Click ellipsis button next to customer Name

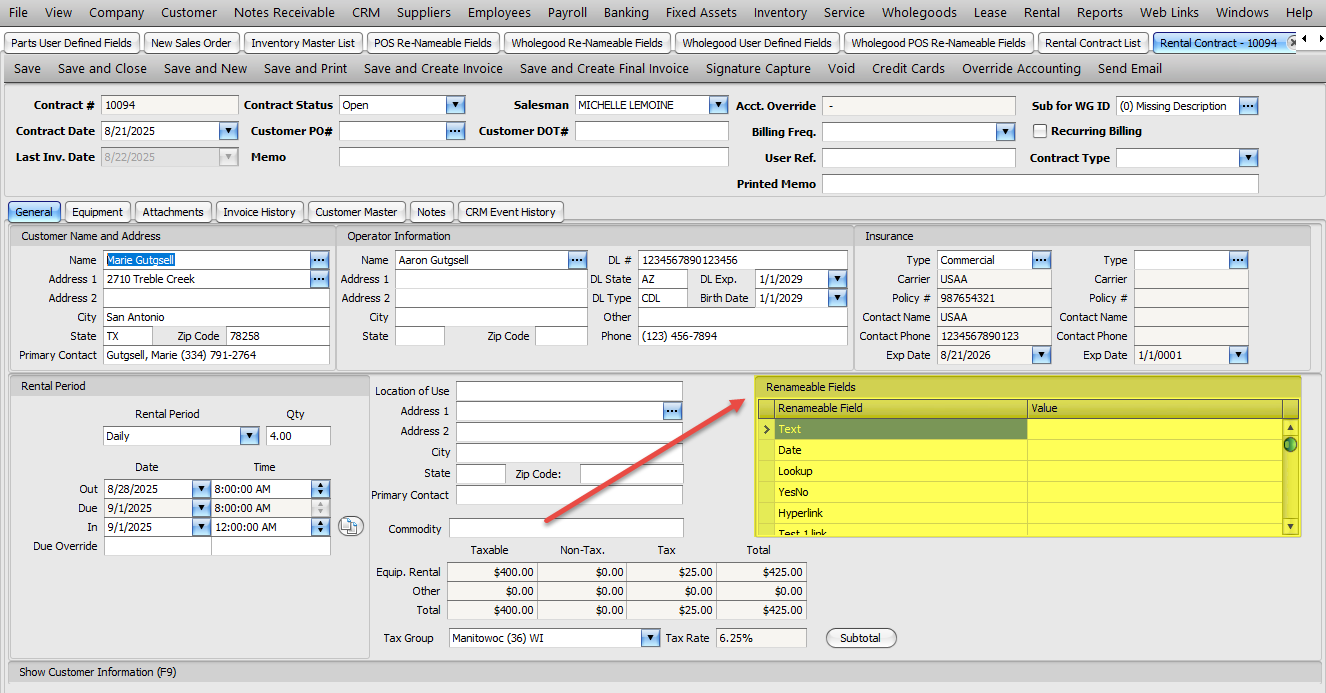(319, 260)
